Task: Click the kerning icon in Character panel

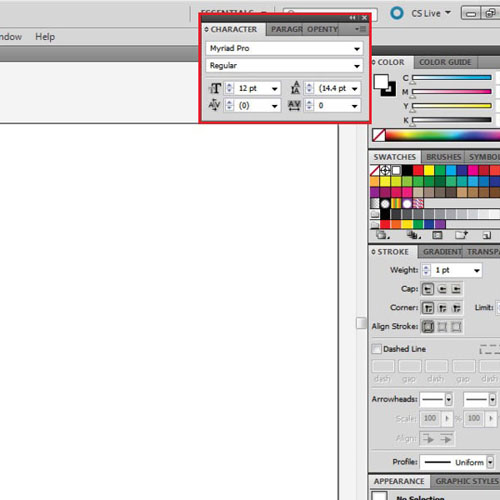Action: (x=214, y=106)
